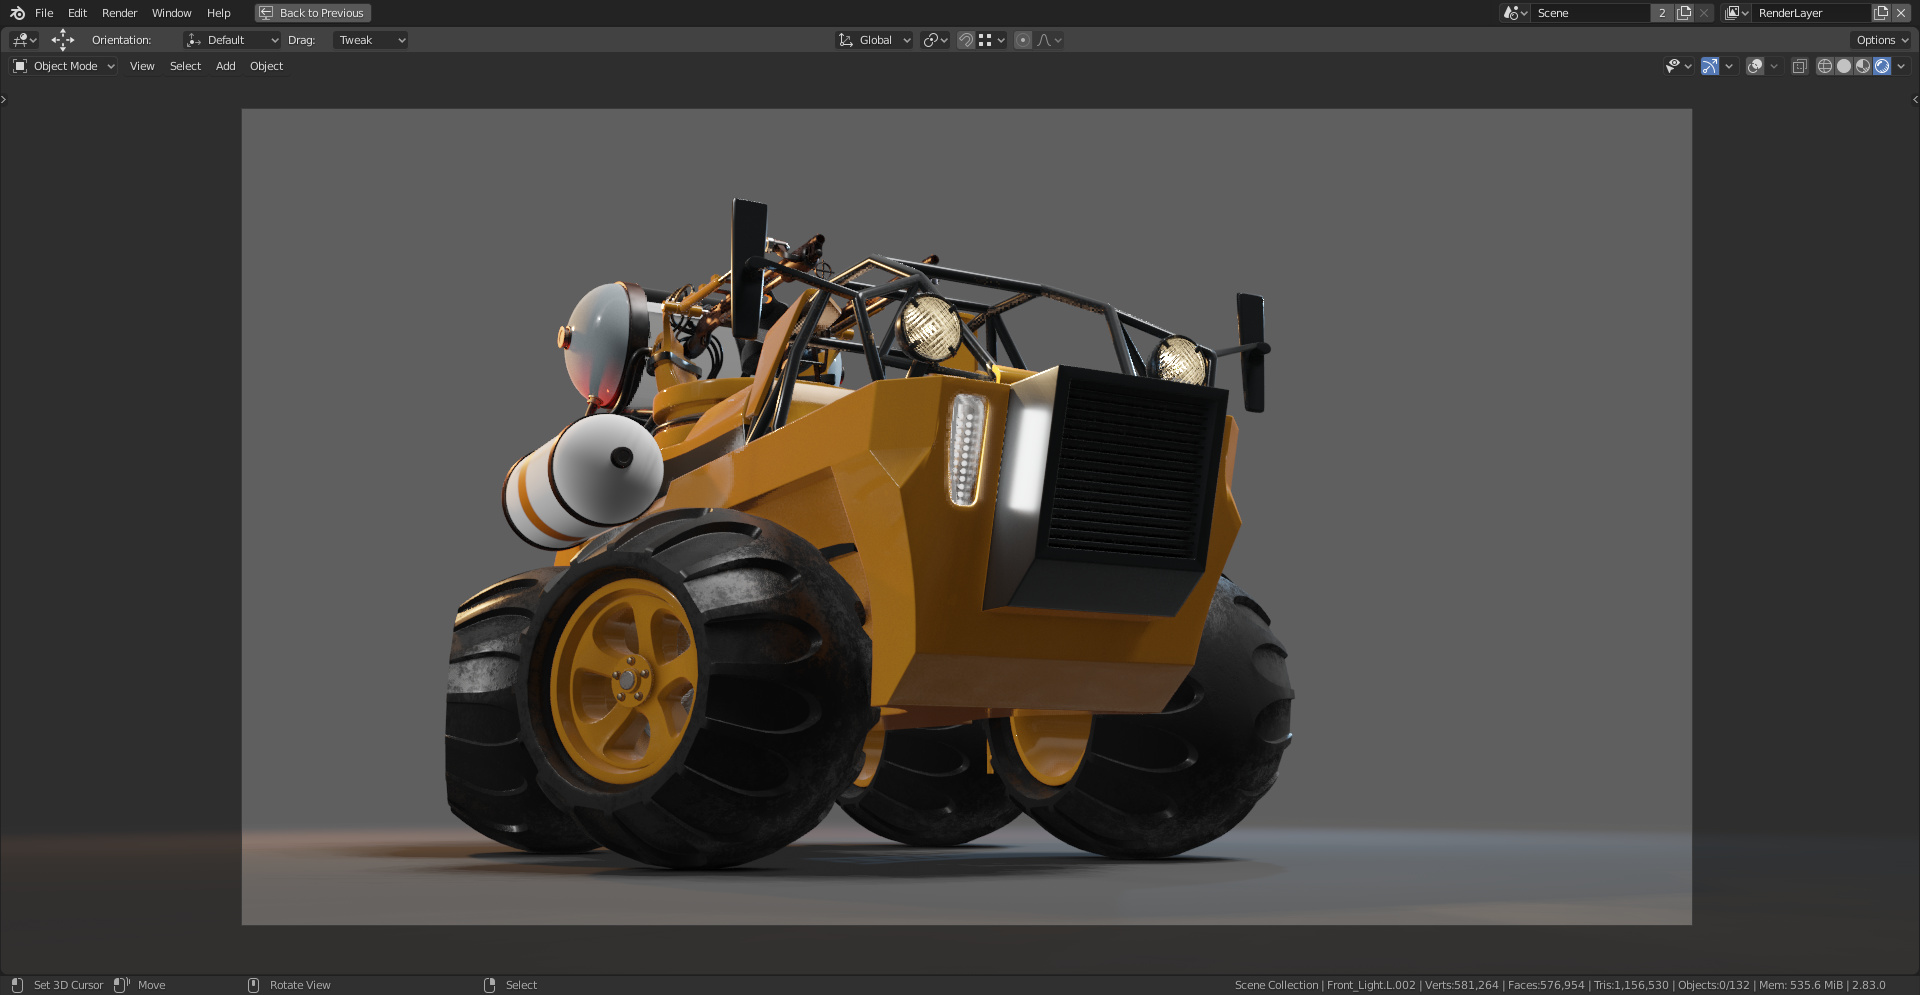
Task: Click the Verts:581,264 status entry
Action: [x=1461, y=985]
